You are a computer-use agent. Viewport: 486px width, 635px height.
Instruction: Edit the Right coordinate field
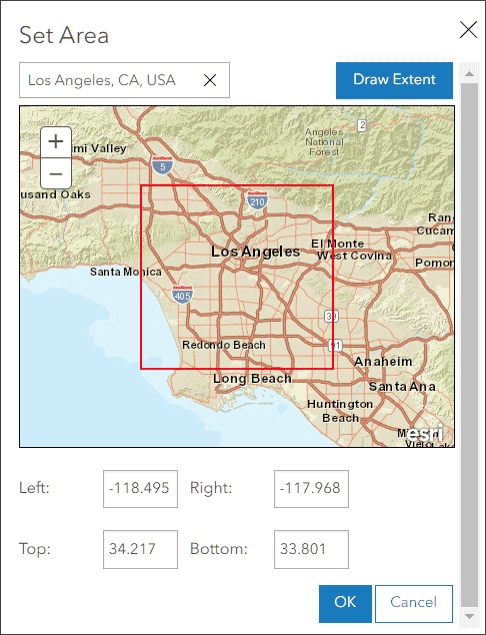click(311, 489)
